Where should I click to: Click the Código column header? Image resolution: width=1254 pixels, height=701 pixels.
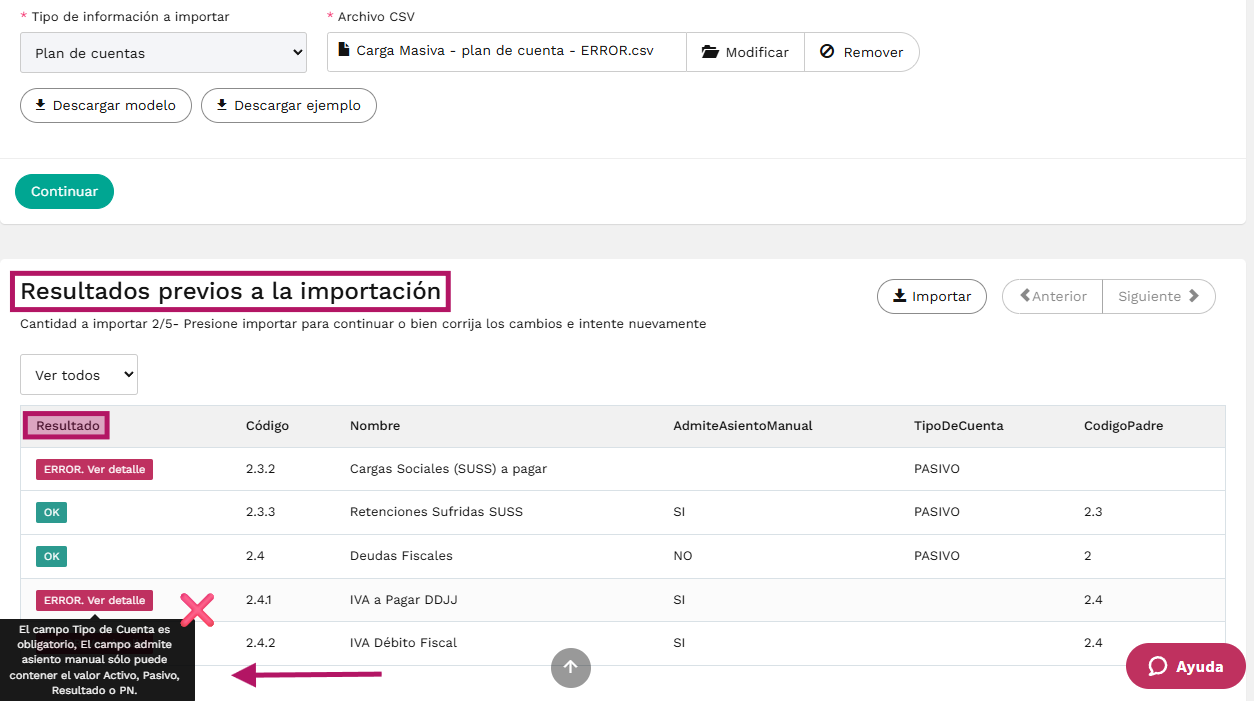coord(267,426)
